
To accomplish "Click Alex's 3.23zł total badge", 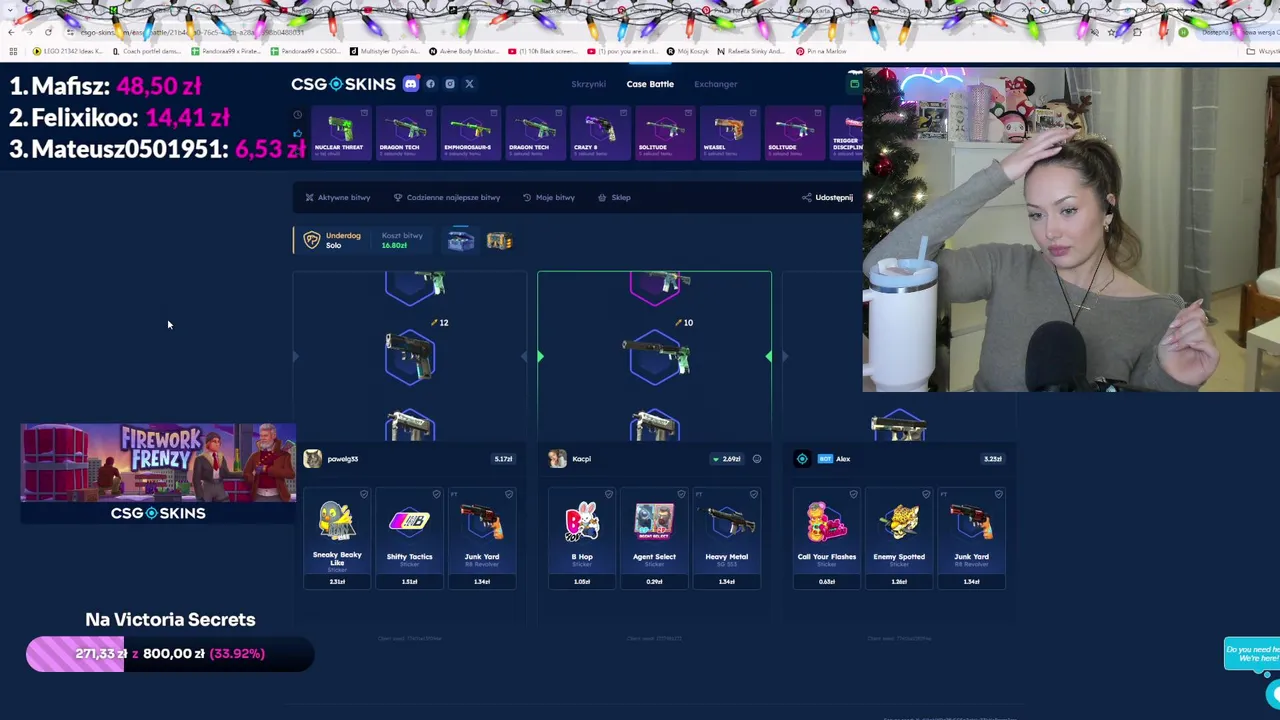I will pyautogui.click(x=992, y=459).
